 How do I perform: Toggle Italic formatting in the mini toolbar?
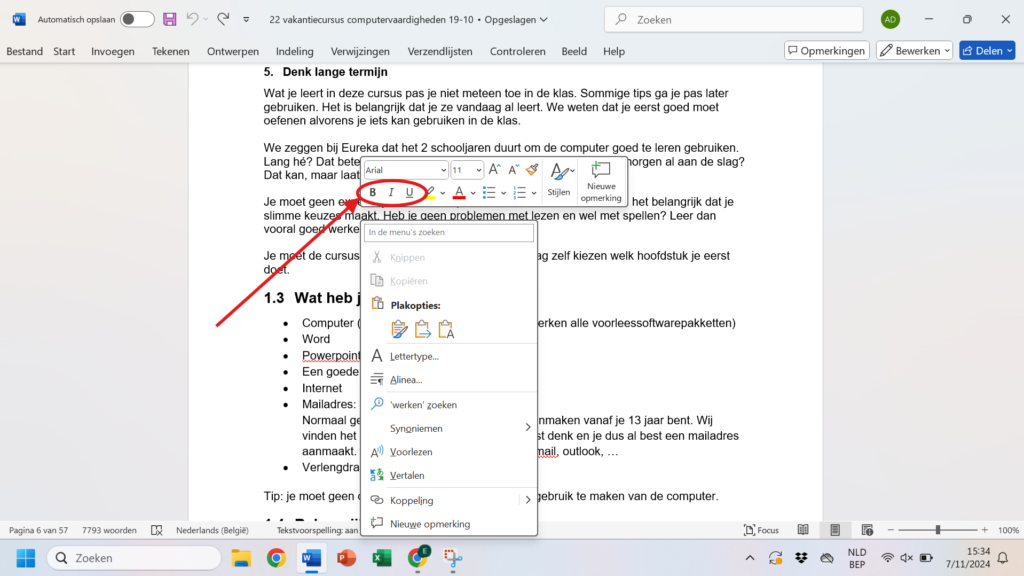click(391, 192)
